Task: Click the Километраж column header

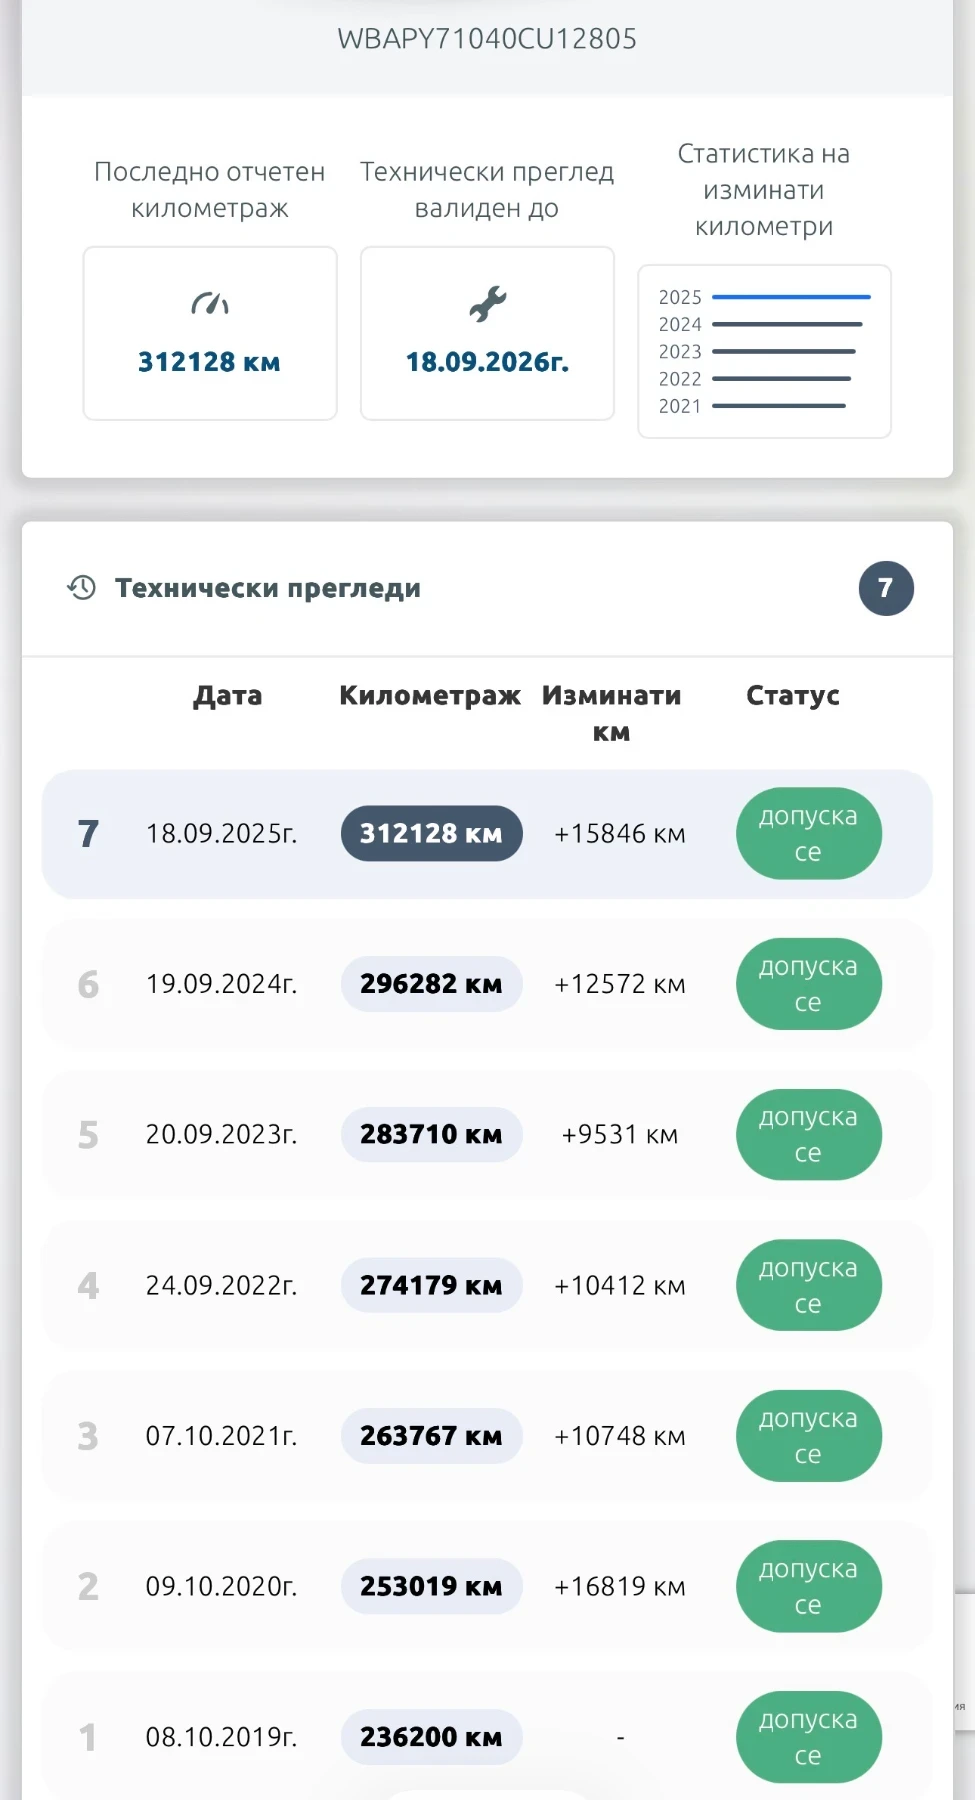Action: [430, 696]
